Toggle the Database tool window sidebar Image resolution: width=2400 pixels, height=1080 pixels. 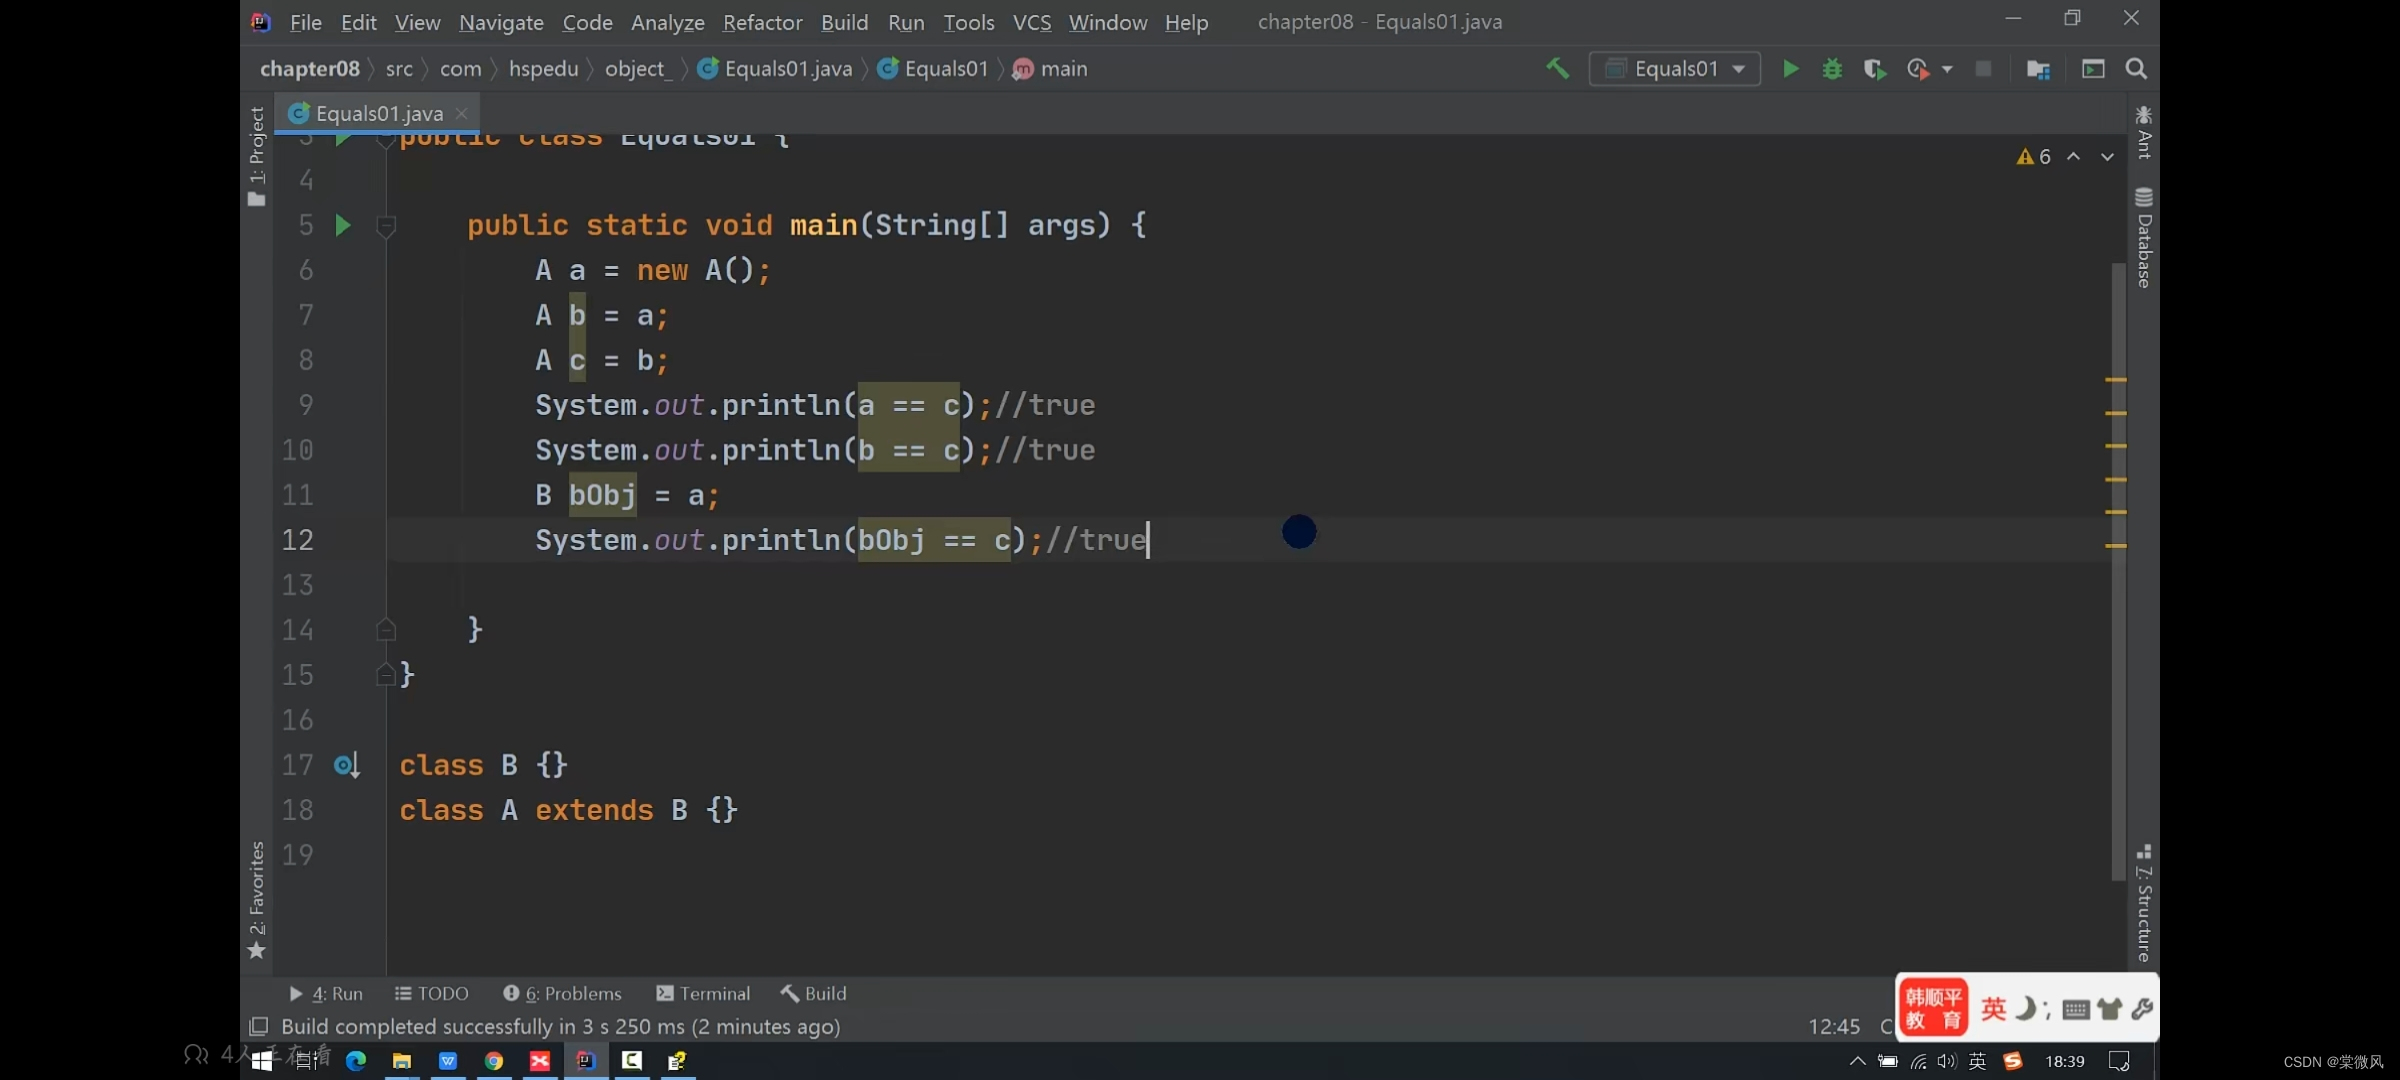(2143, 238)
